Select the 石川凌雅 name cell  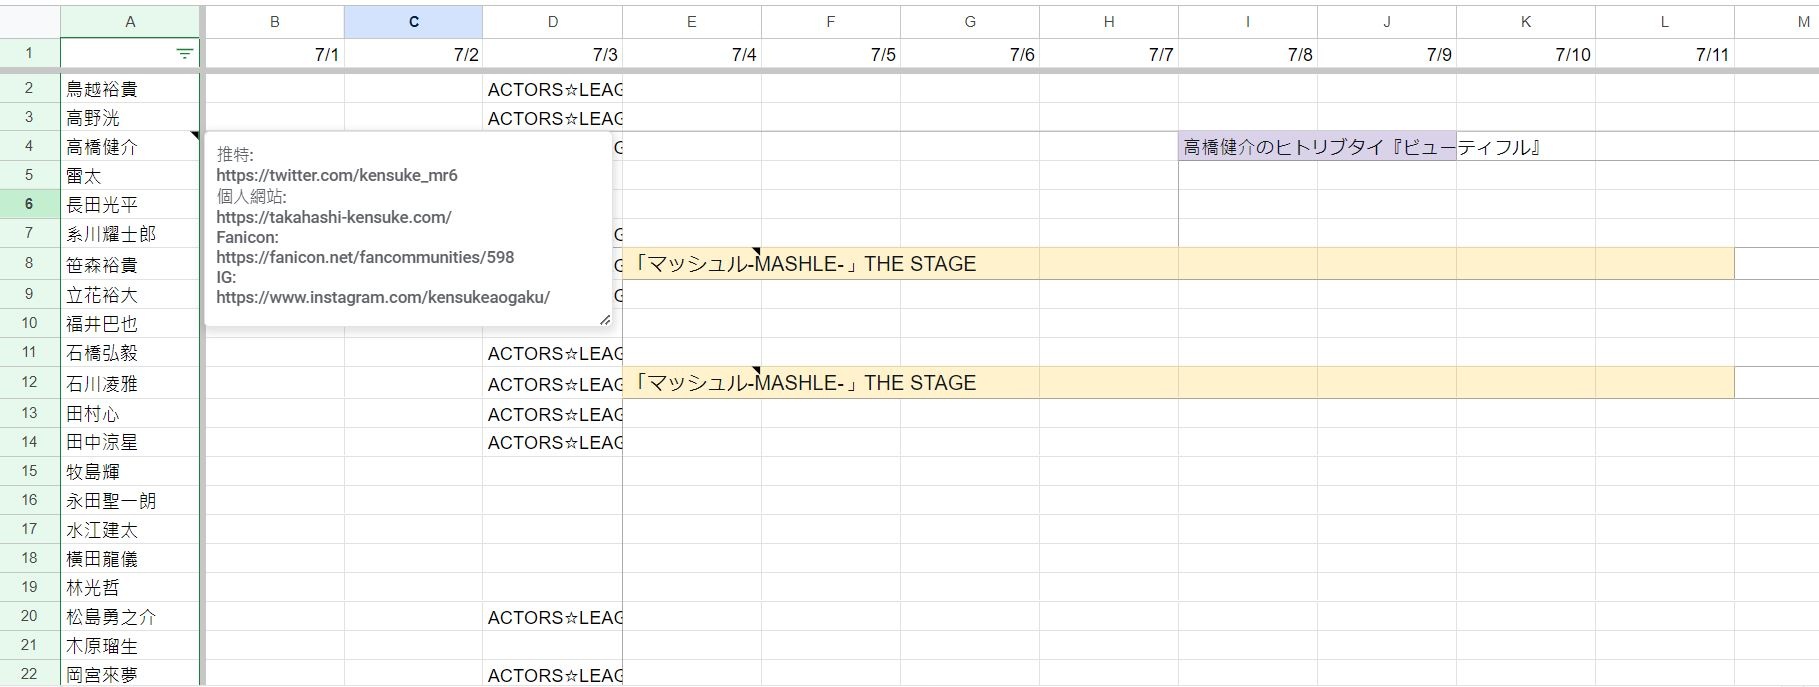point(130,383)
